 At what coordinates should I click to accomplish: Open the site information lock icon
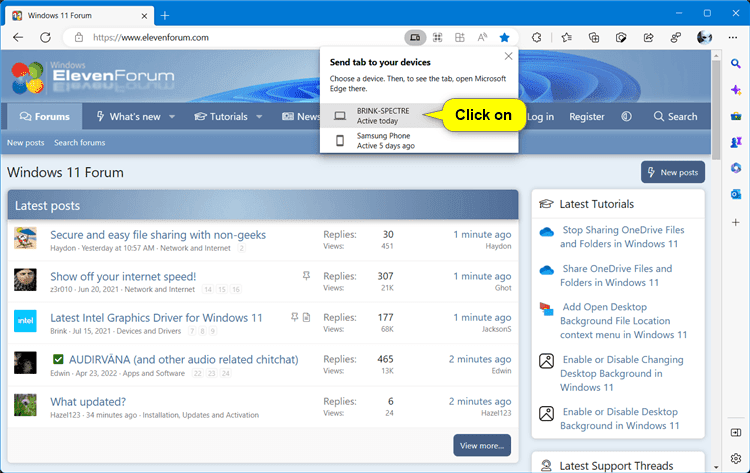[79, 37]
